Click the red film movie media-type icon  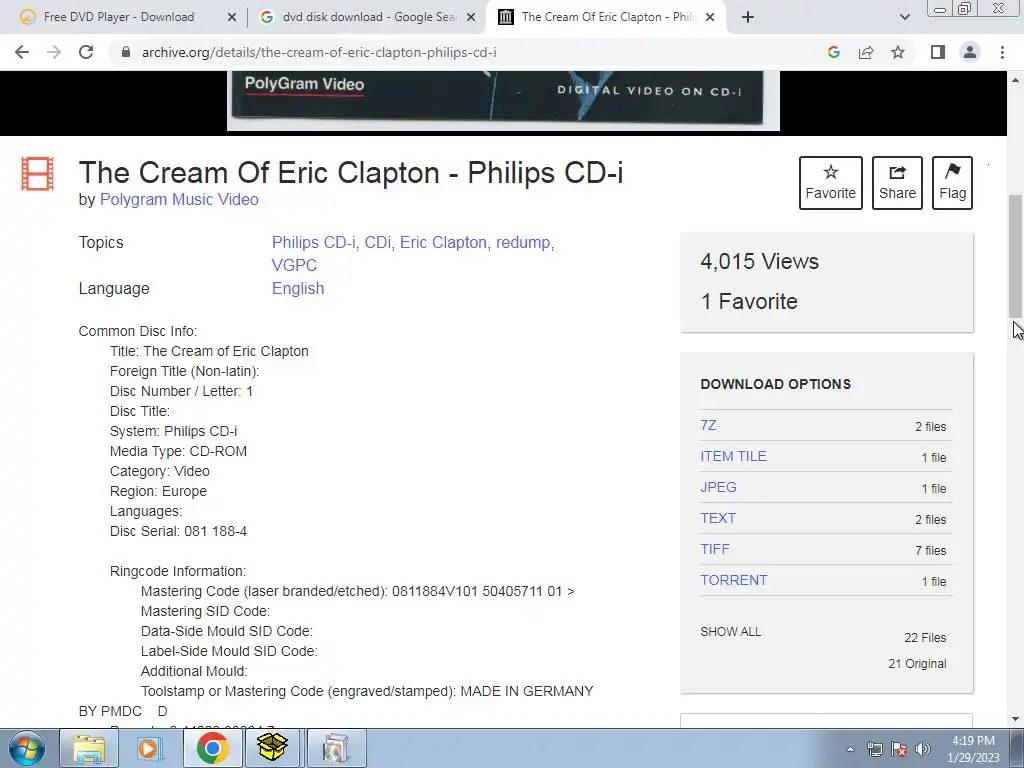click(37, 174)
